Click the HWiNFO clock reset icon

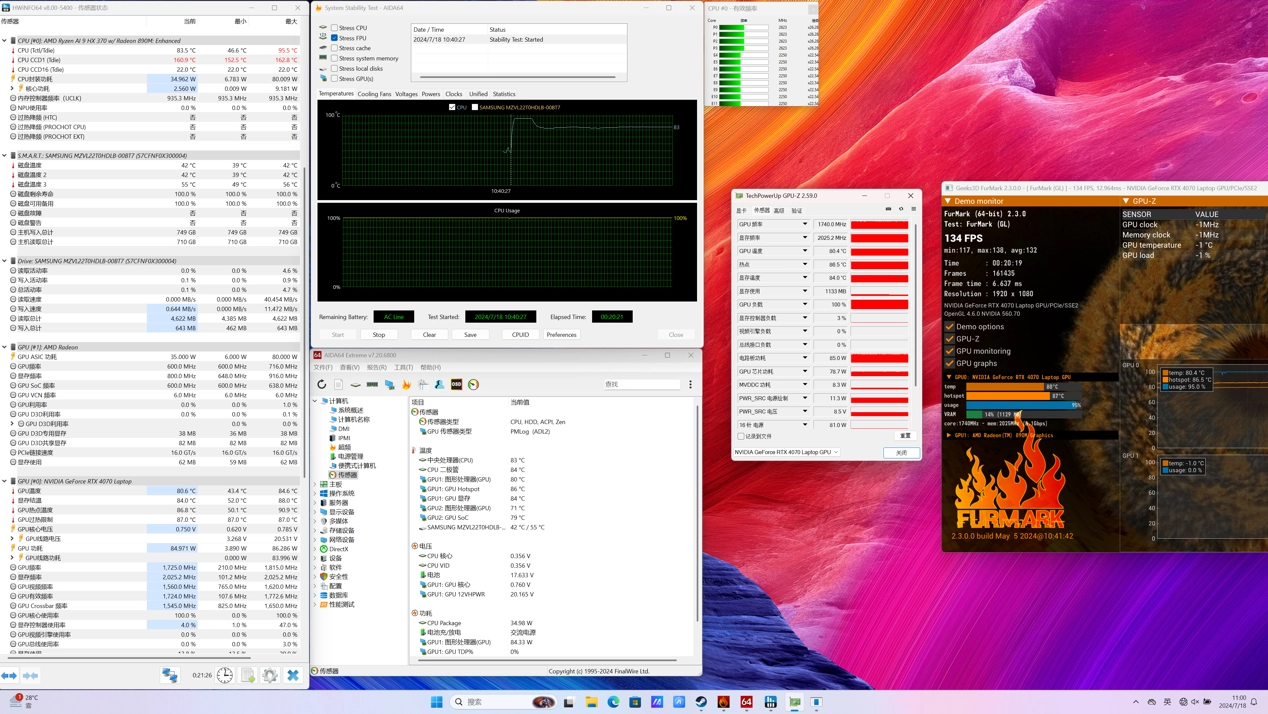(x=225, y=676)
